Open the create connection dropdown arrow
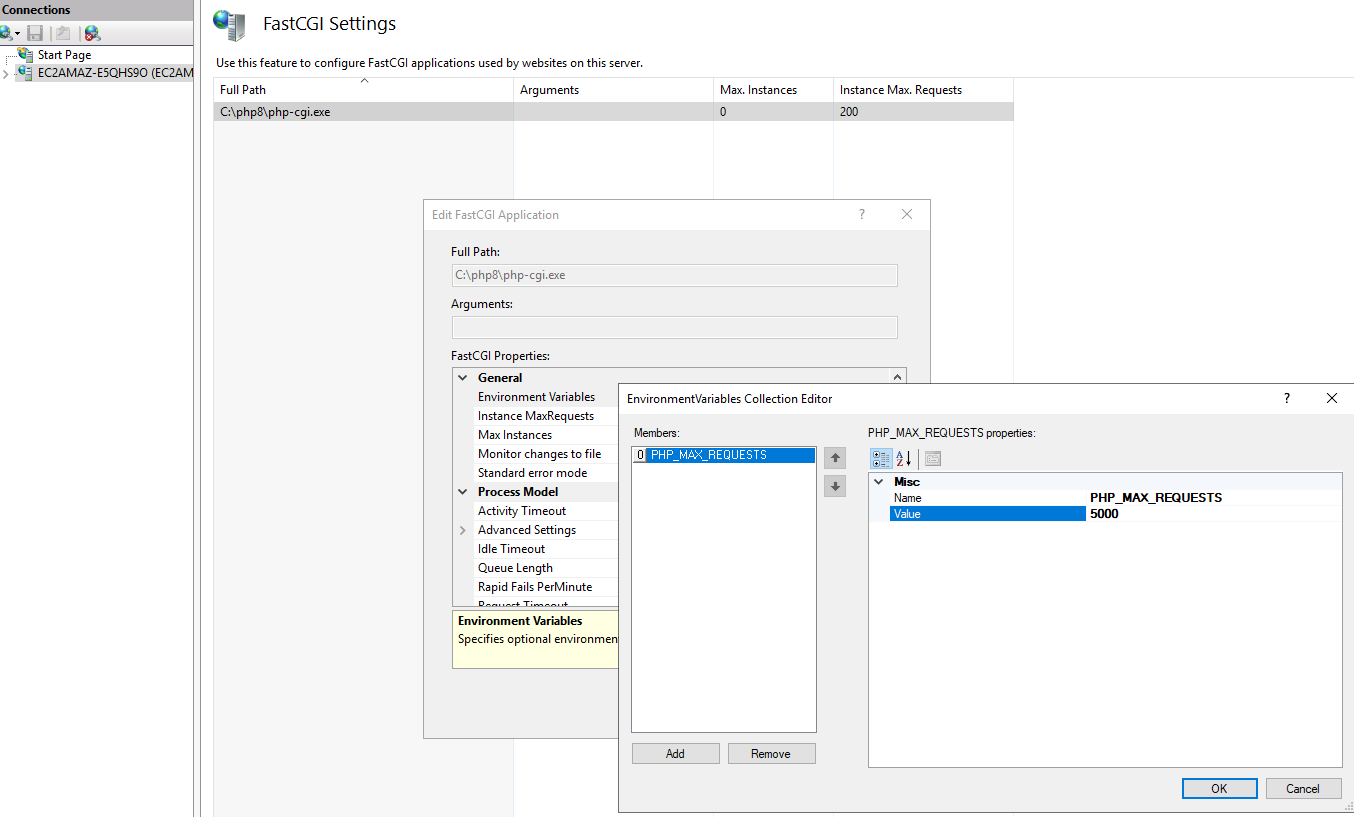 [x=18, y=34]
